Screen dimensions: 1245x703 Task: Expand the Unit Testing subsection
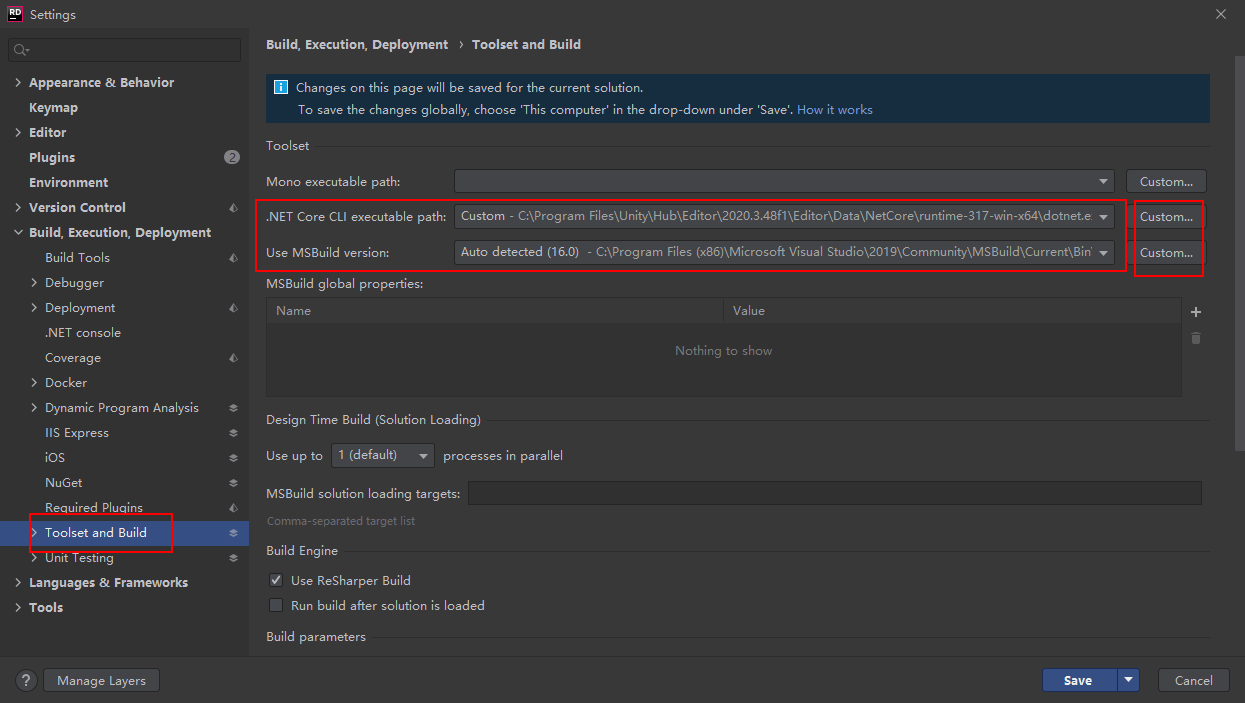[34, 558]
